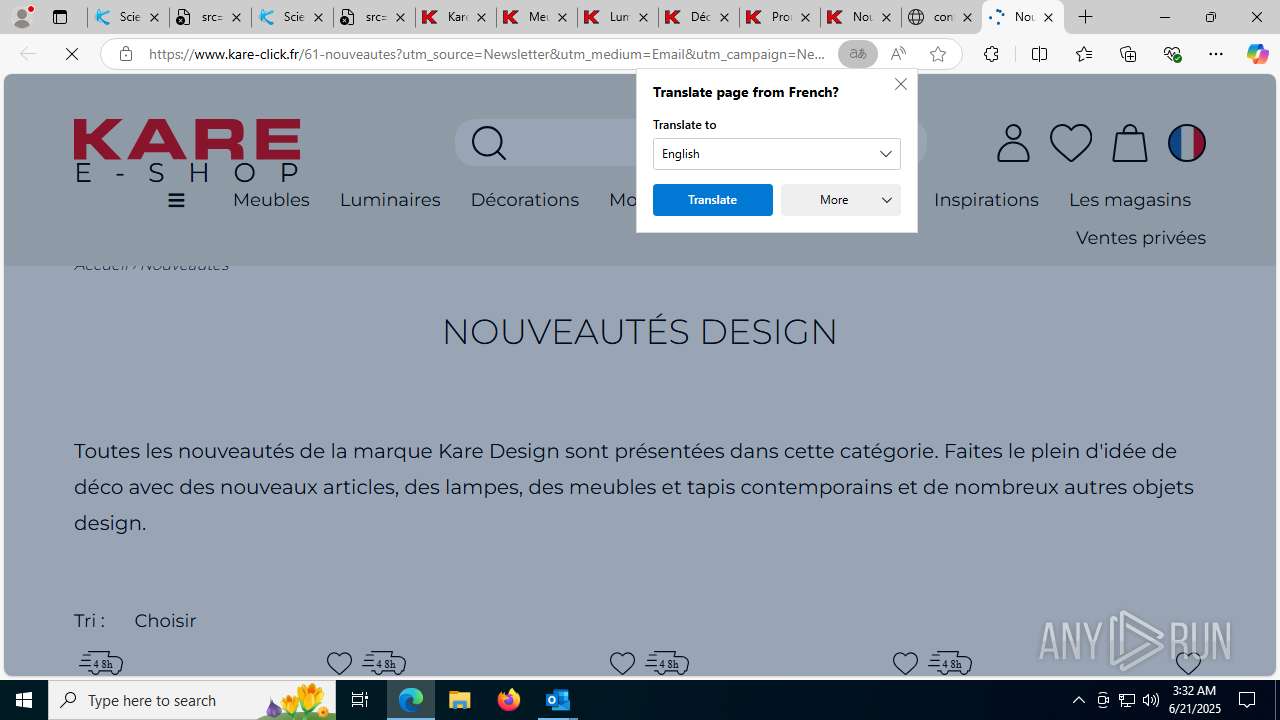Open the Ventes privées link
The image size is (1280, 720).
tap(1141, 238)
